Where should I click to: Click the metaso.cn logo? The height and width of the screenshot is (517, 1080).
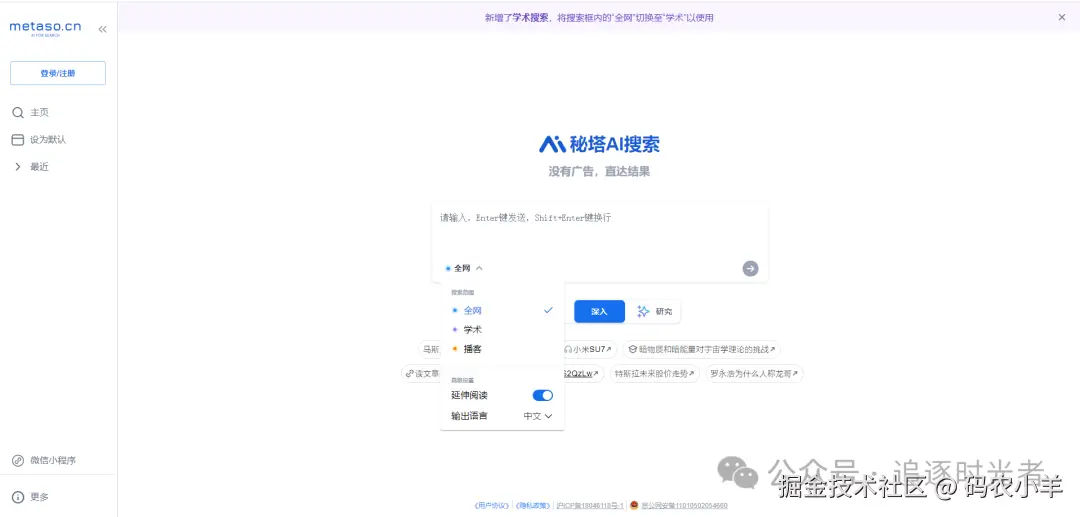click(45, 28)
